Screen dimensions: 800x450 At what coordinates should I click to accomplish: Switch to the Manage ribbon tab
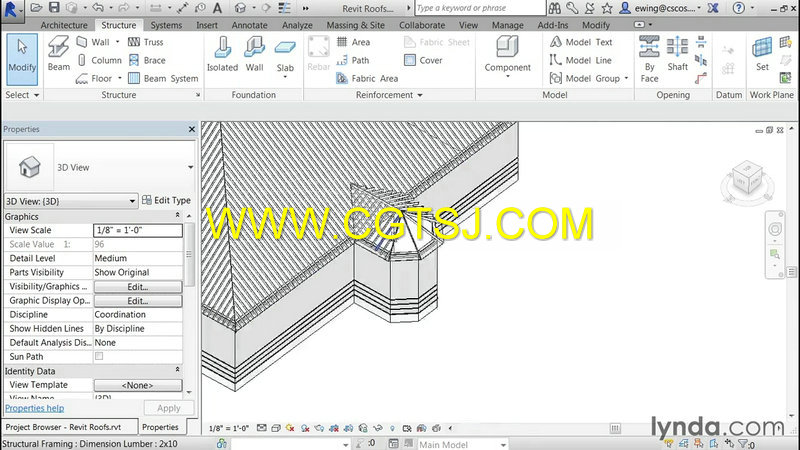coord(508,25)
